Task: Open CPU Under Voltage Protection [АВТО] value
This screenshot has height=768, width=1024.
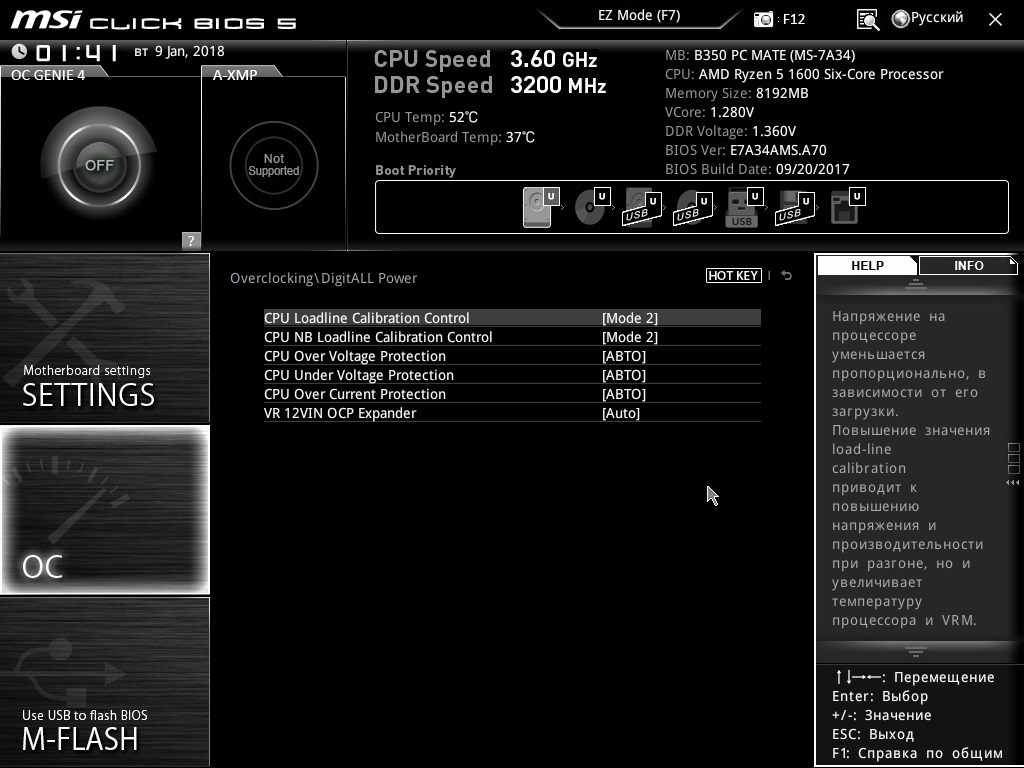Action: [624, 375]
